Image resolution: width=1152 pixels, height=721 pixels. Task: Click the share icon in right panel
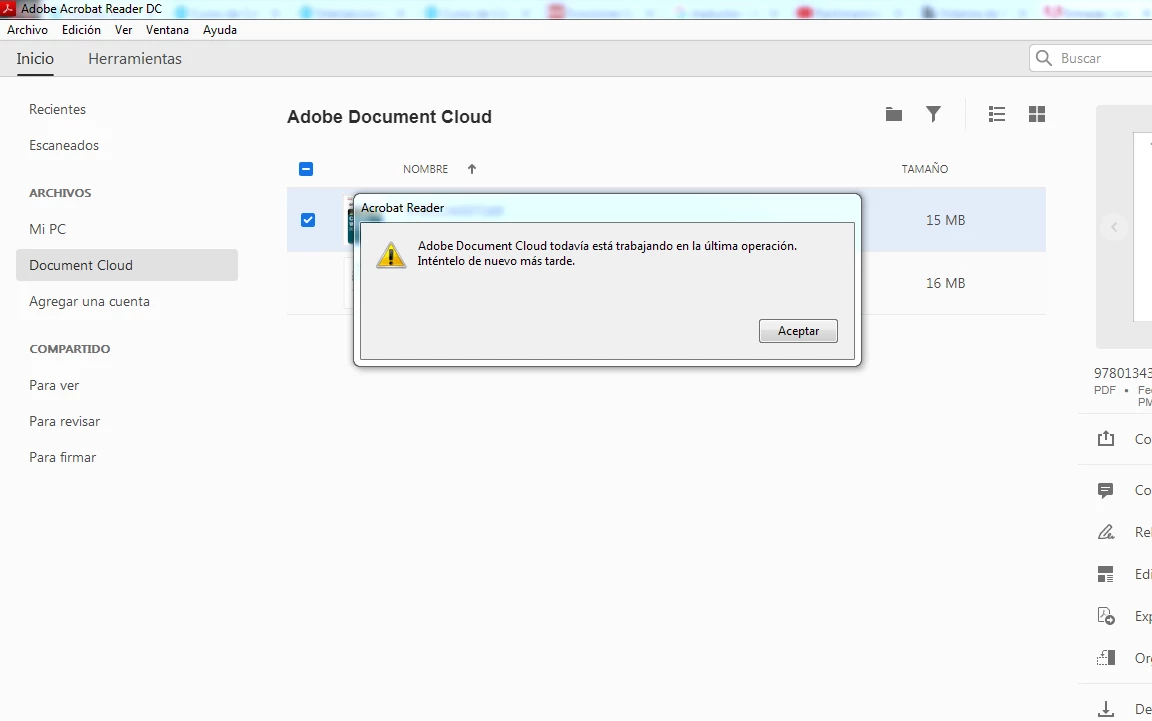pyautogui.click(x=1106, y=439)
